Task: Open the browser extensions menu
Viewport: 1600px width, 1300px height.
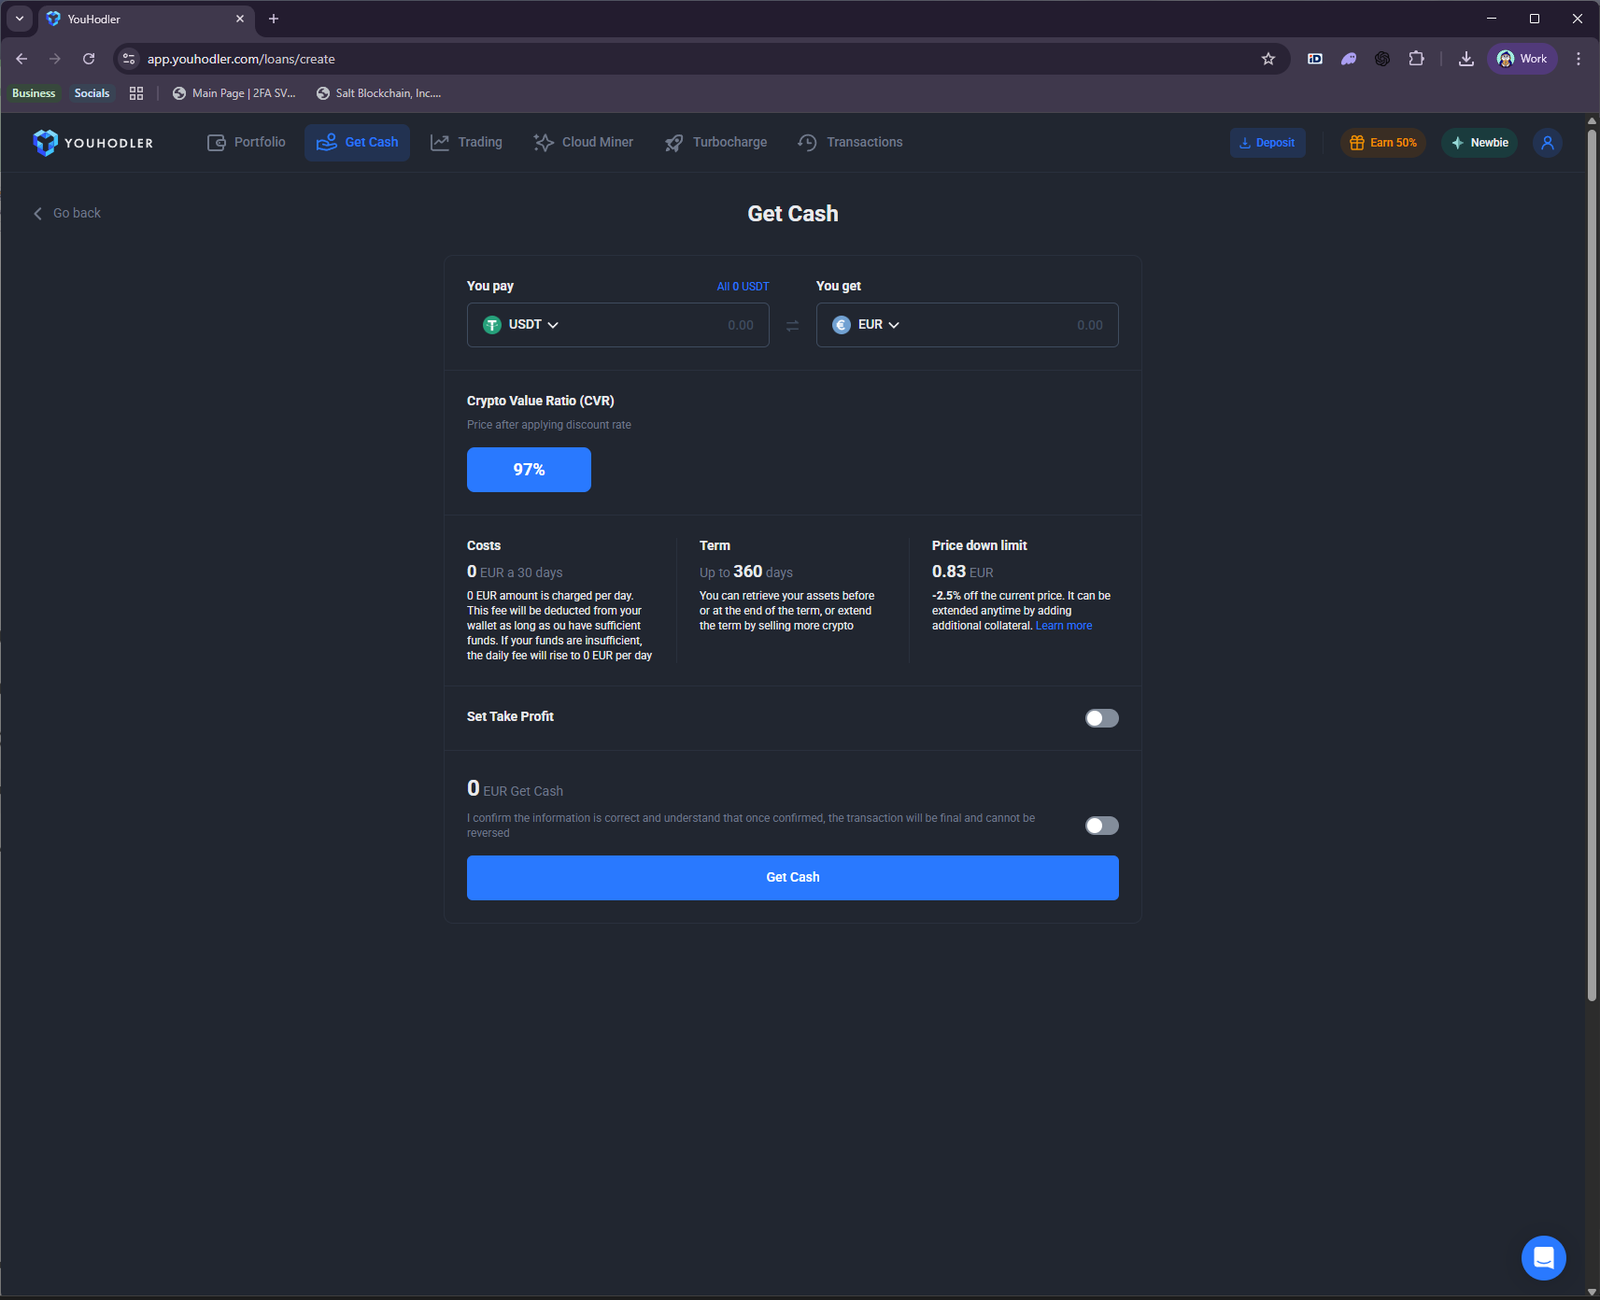Action: (1416, 59)
